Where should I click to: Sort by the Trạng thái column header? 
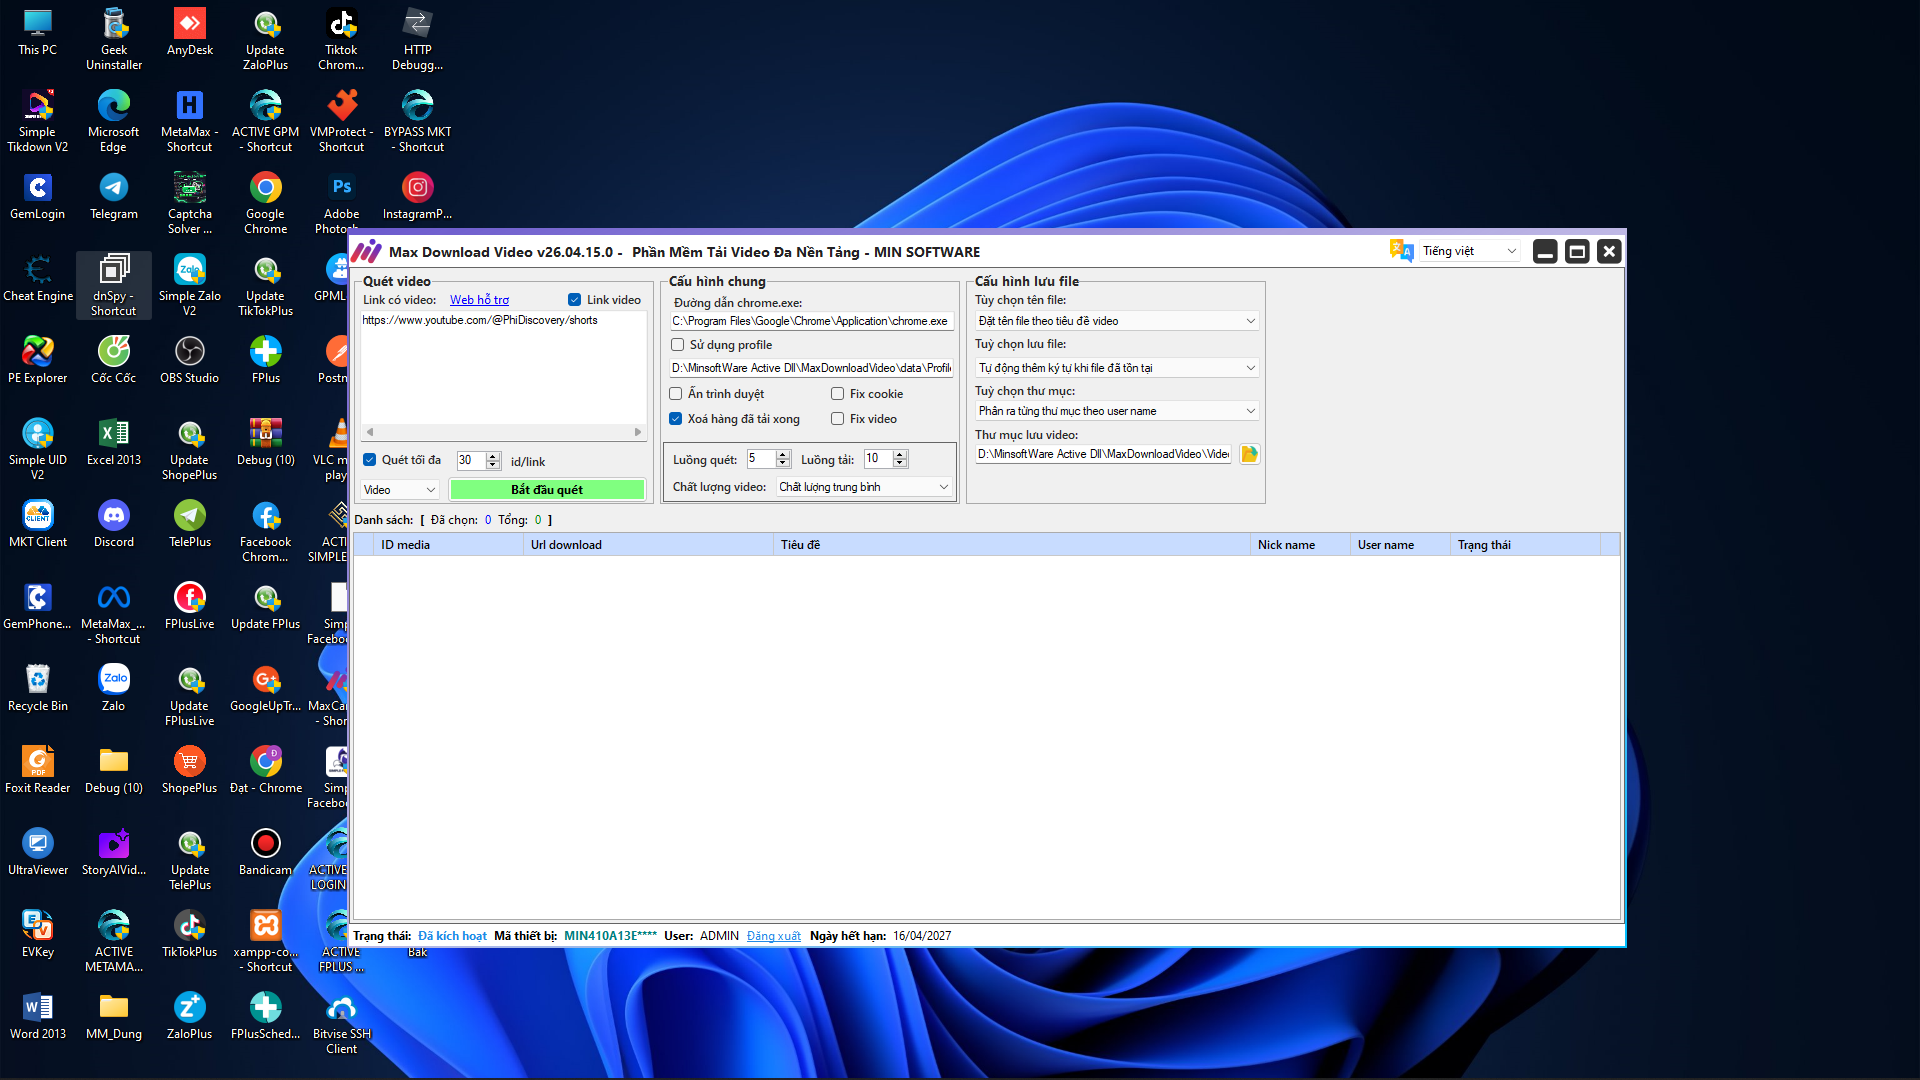click(1525, 545)
